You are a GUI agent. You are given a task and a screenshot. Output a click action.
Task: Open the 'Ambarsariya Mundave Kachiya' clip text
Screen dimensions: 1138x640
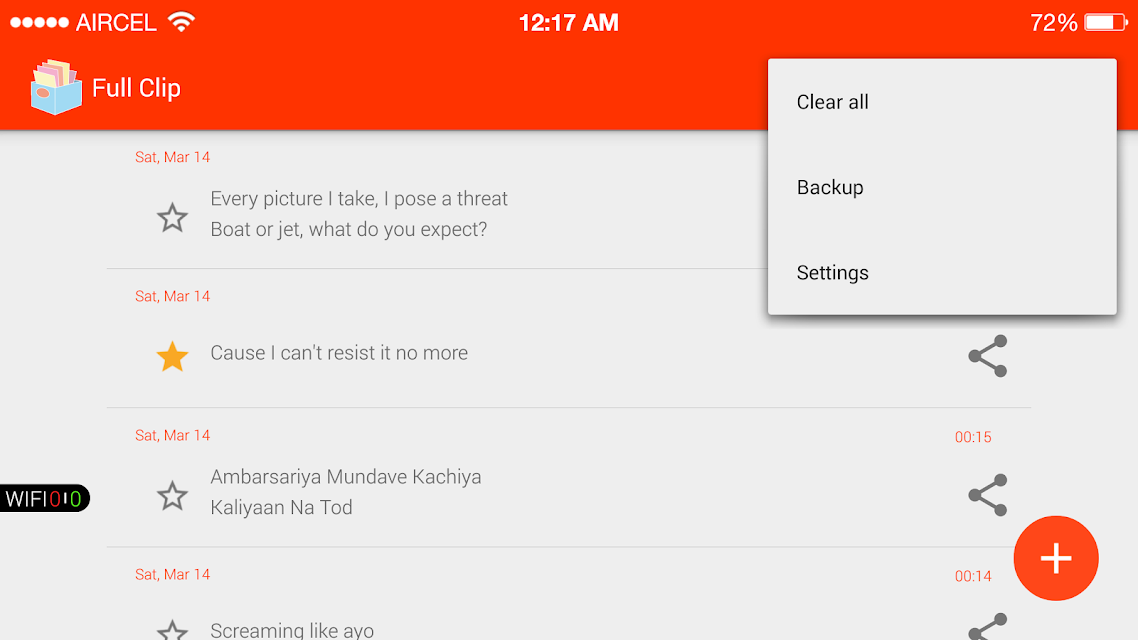[345, 492]
